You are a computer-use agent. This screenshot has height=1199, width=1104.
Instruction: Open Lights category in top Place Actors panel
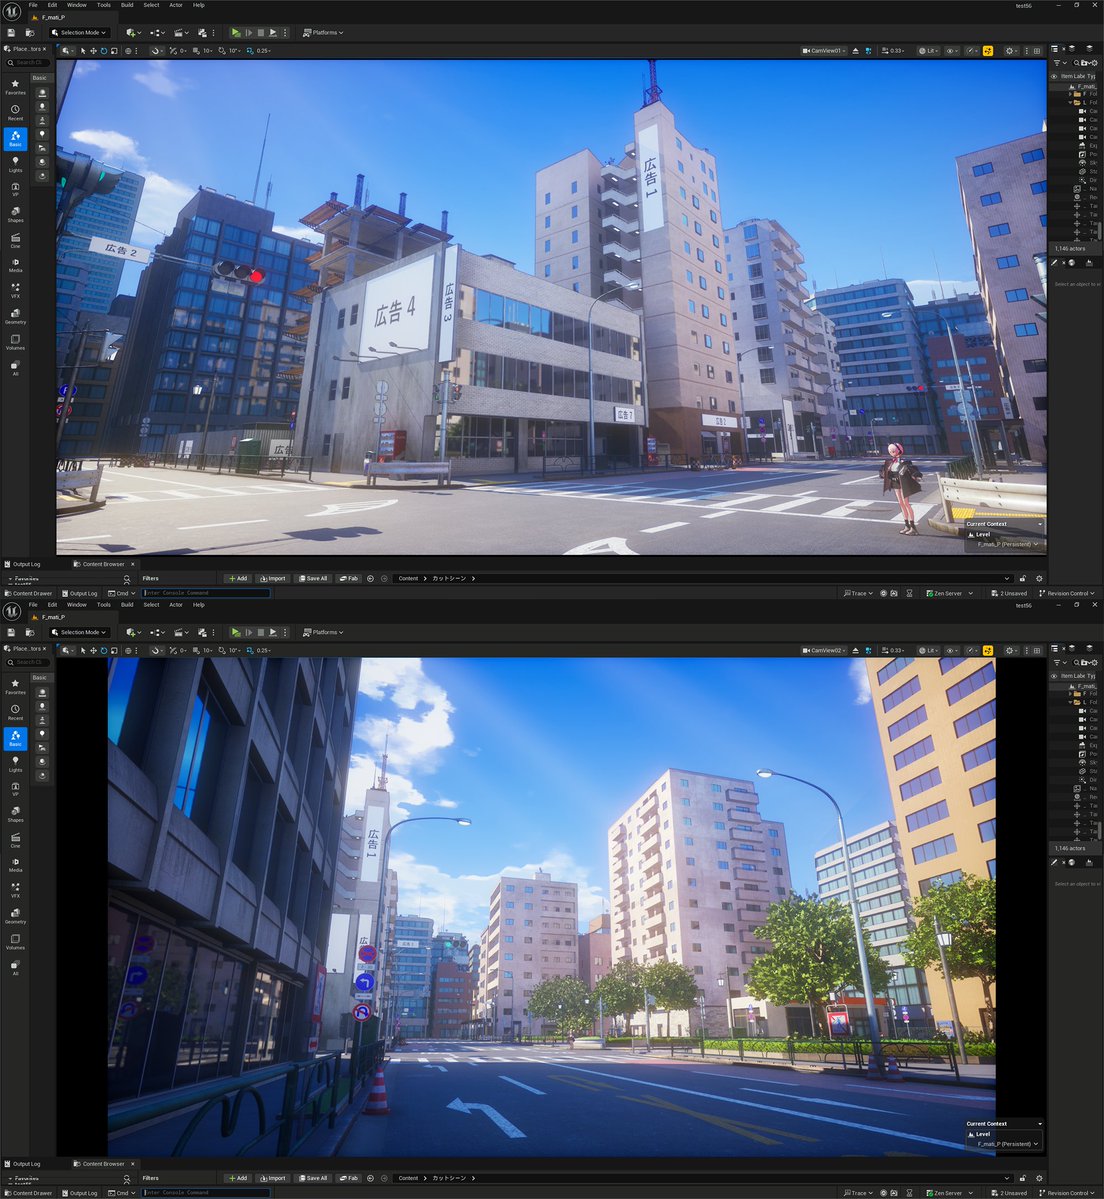(x=15, y=164)
